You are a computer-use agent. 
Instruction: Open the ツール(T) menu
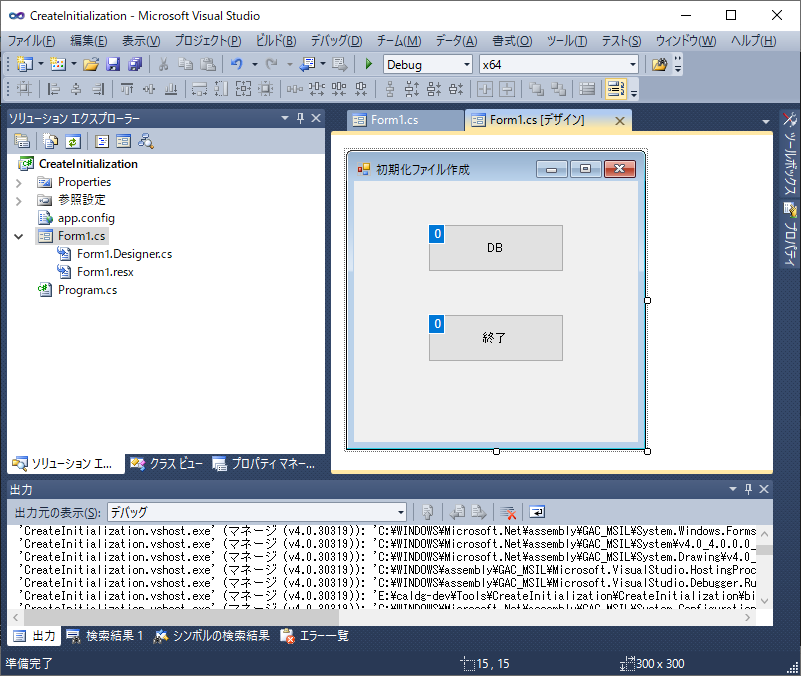click(567, 41)
